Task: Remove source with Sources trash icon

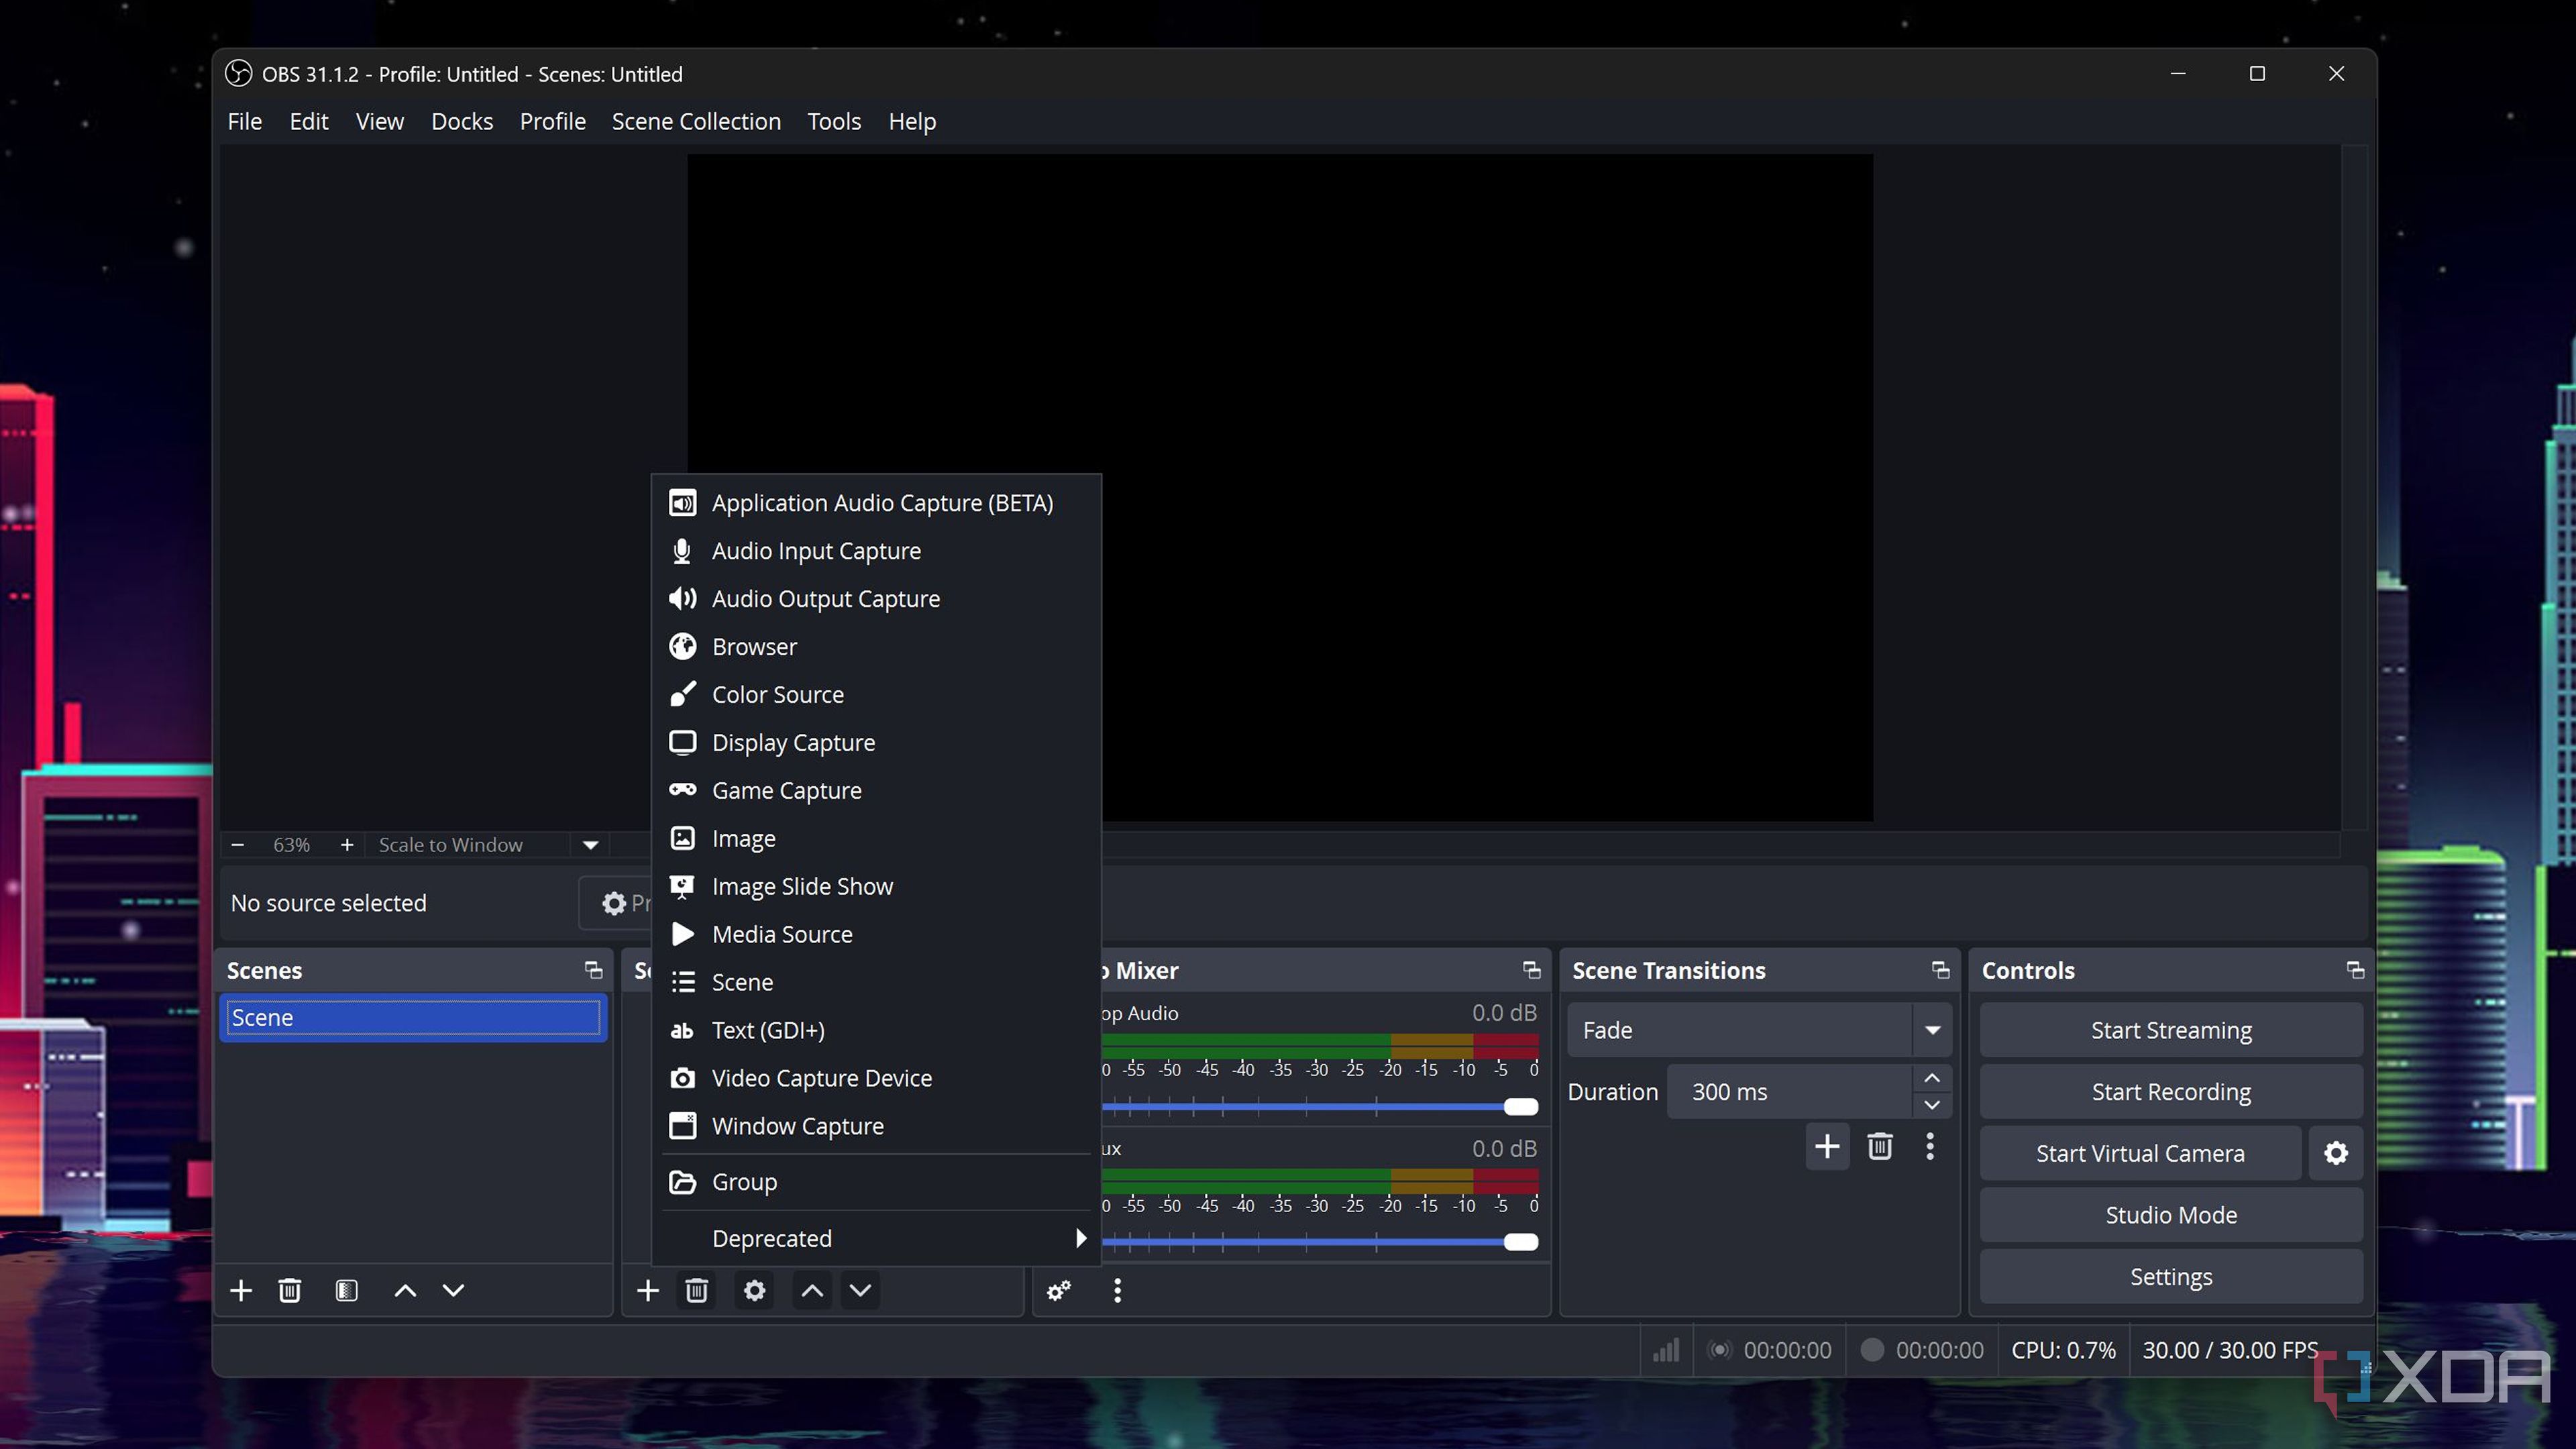Action: pos(697,1290)
